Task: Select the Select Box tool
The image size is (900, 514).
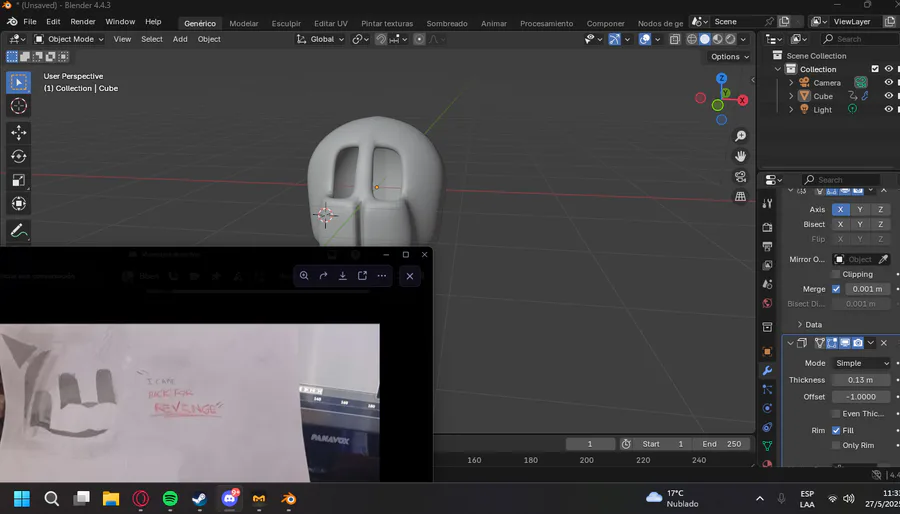Action: [x=18, y=83]
